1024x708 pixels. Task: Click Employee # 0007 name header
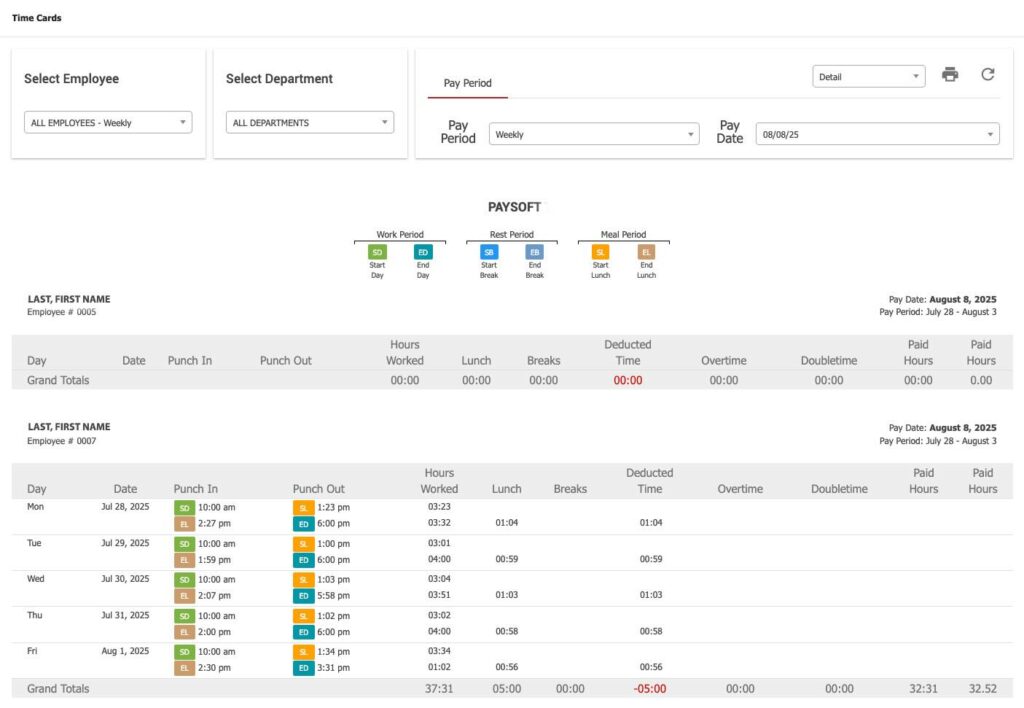tap(69, 426)
